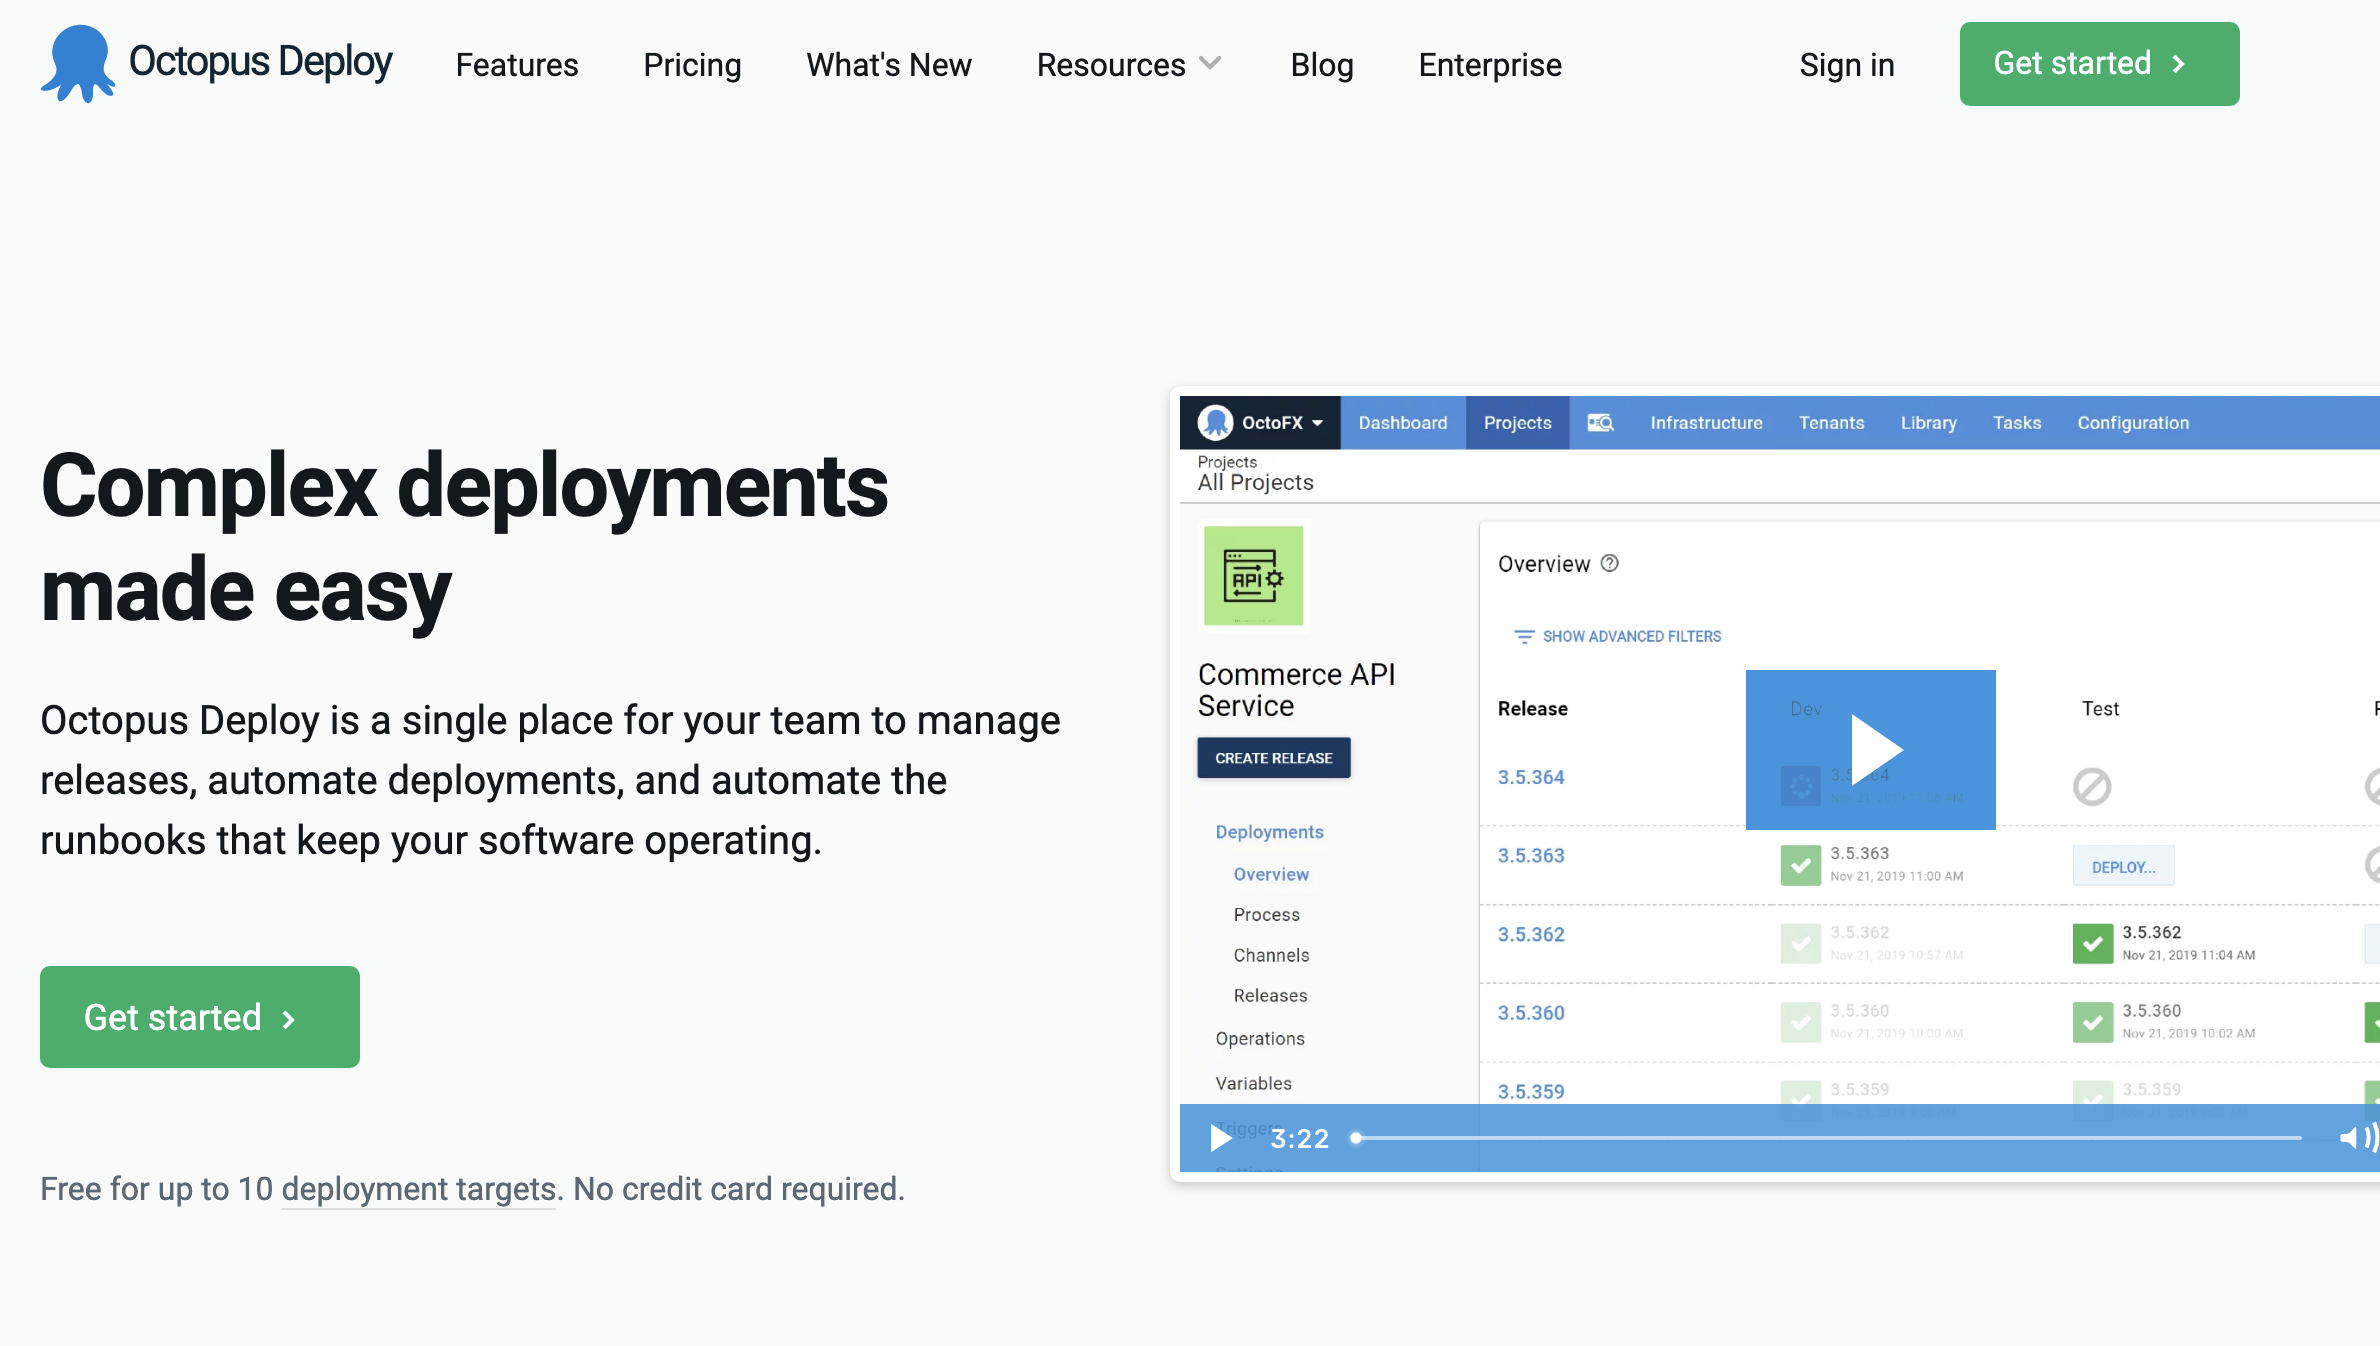Viewport: 2380px width, 1346px height.
Task: Click the green checkmark for 3.5.363 Dev
Action: (1800, 865)
